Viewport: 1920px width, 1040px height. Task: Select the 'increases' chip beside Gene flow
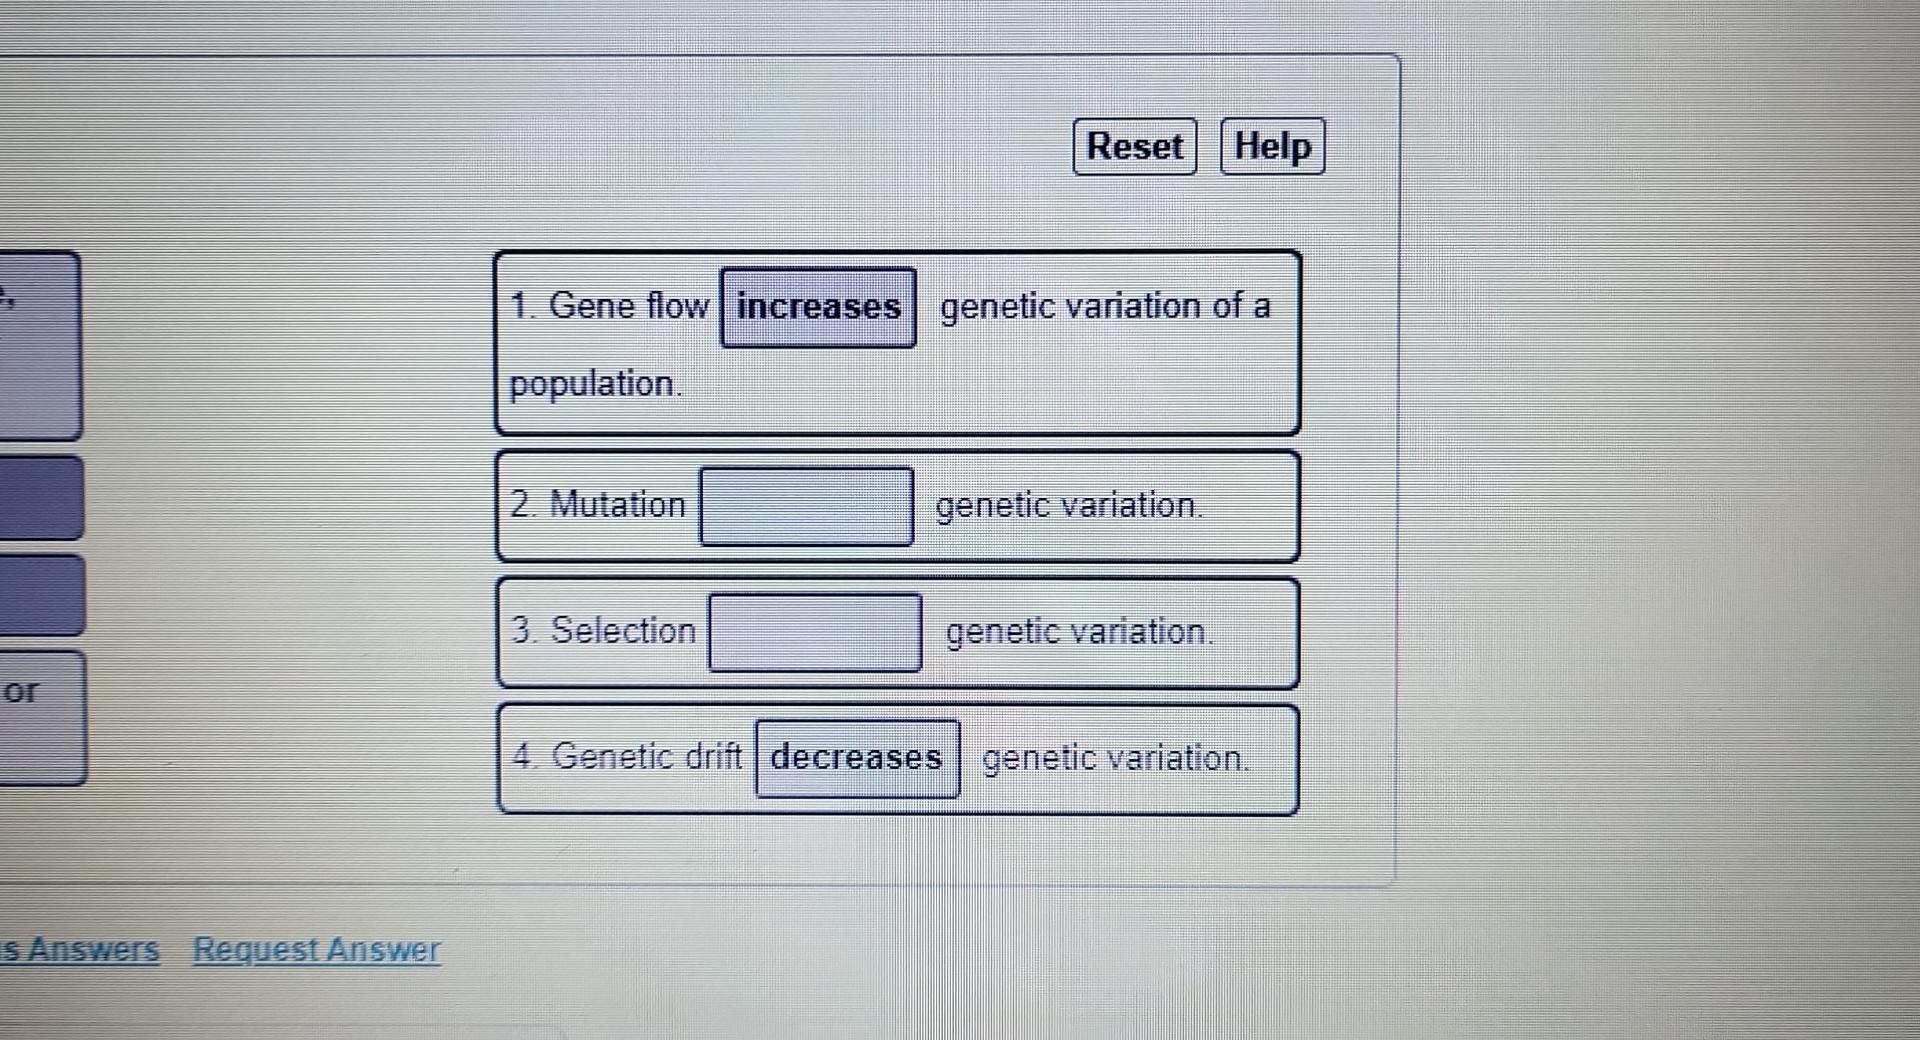pyautogui.click(x=816, y=307)
